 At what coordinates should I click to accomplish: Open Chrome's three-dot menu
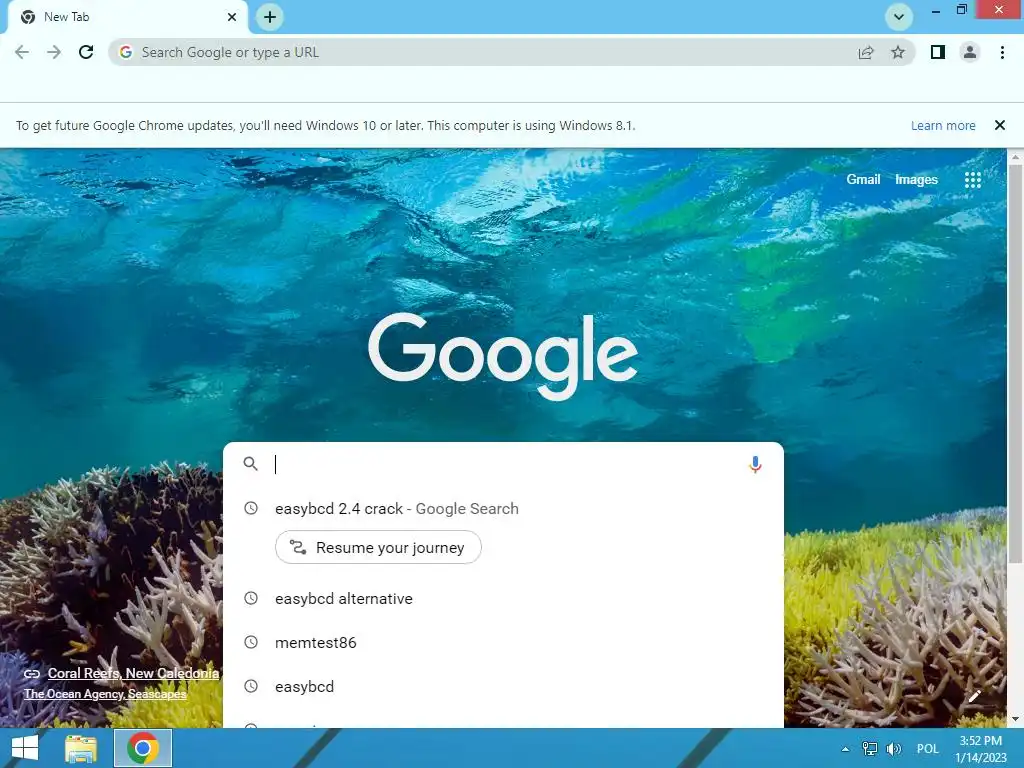[1002, 52]
